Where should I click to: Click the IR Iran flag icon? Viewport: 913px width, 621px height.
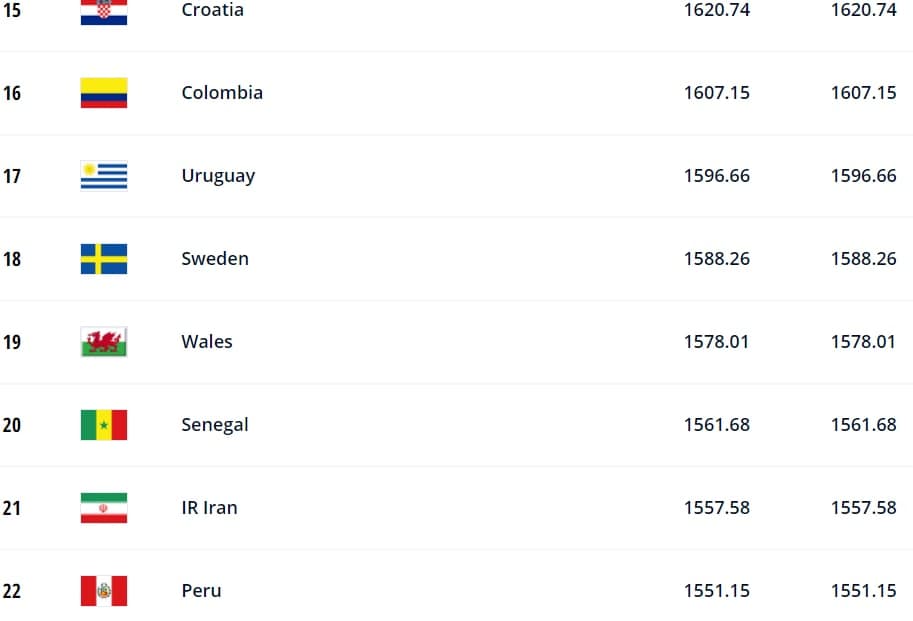click(x=104, y=508)
